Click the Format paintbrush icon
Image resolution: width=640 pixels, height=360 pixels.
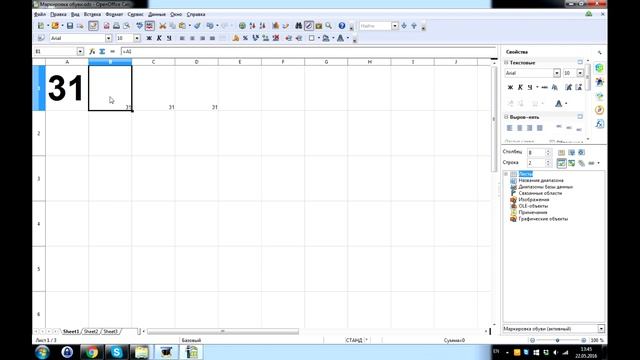197,26
